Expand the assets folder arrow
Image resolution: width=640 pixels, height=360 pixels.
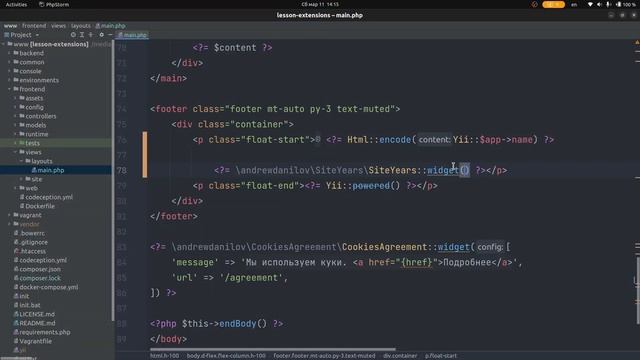point(15,98)
